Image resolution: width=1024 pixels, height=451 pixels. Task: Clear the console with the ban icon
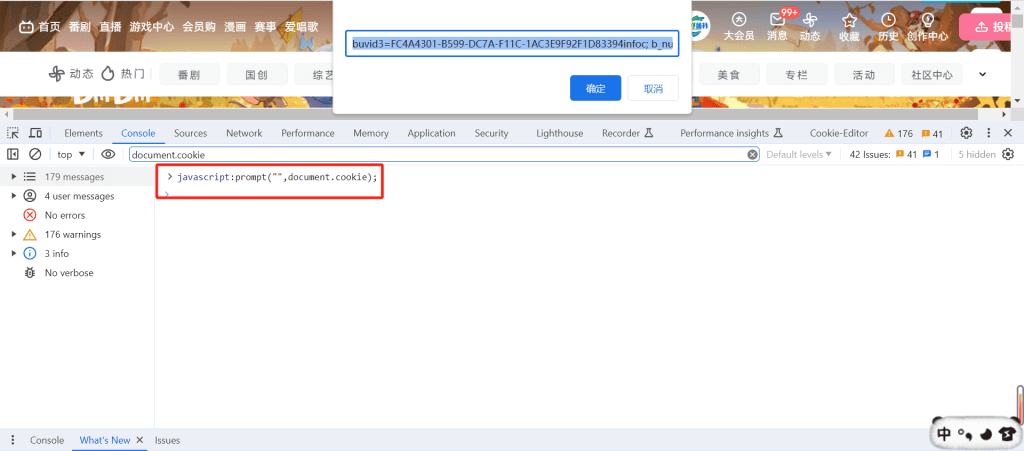(x=35, y=154)
